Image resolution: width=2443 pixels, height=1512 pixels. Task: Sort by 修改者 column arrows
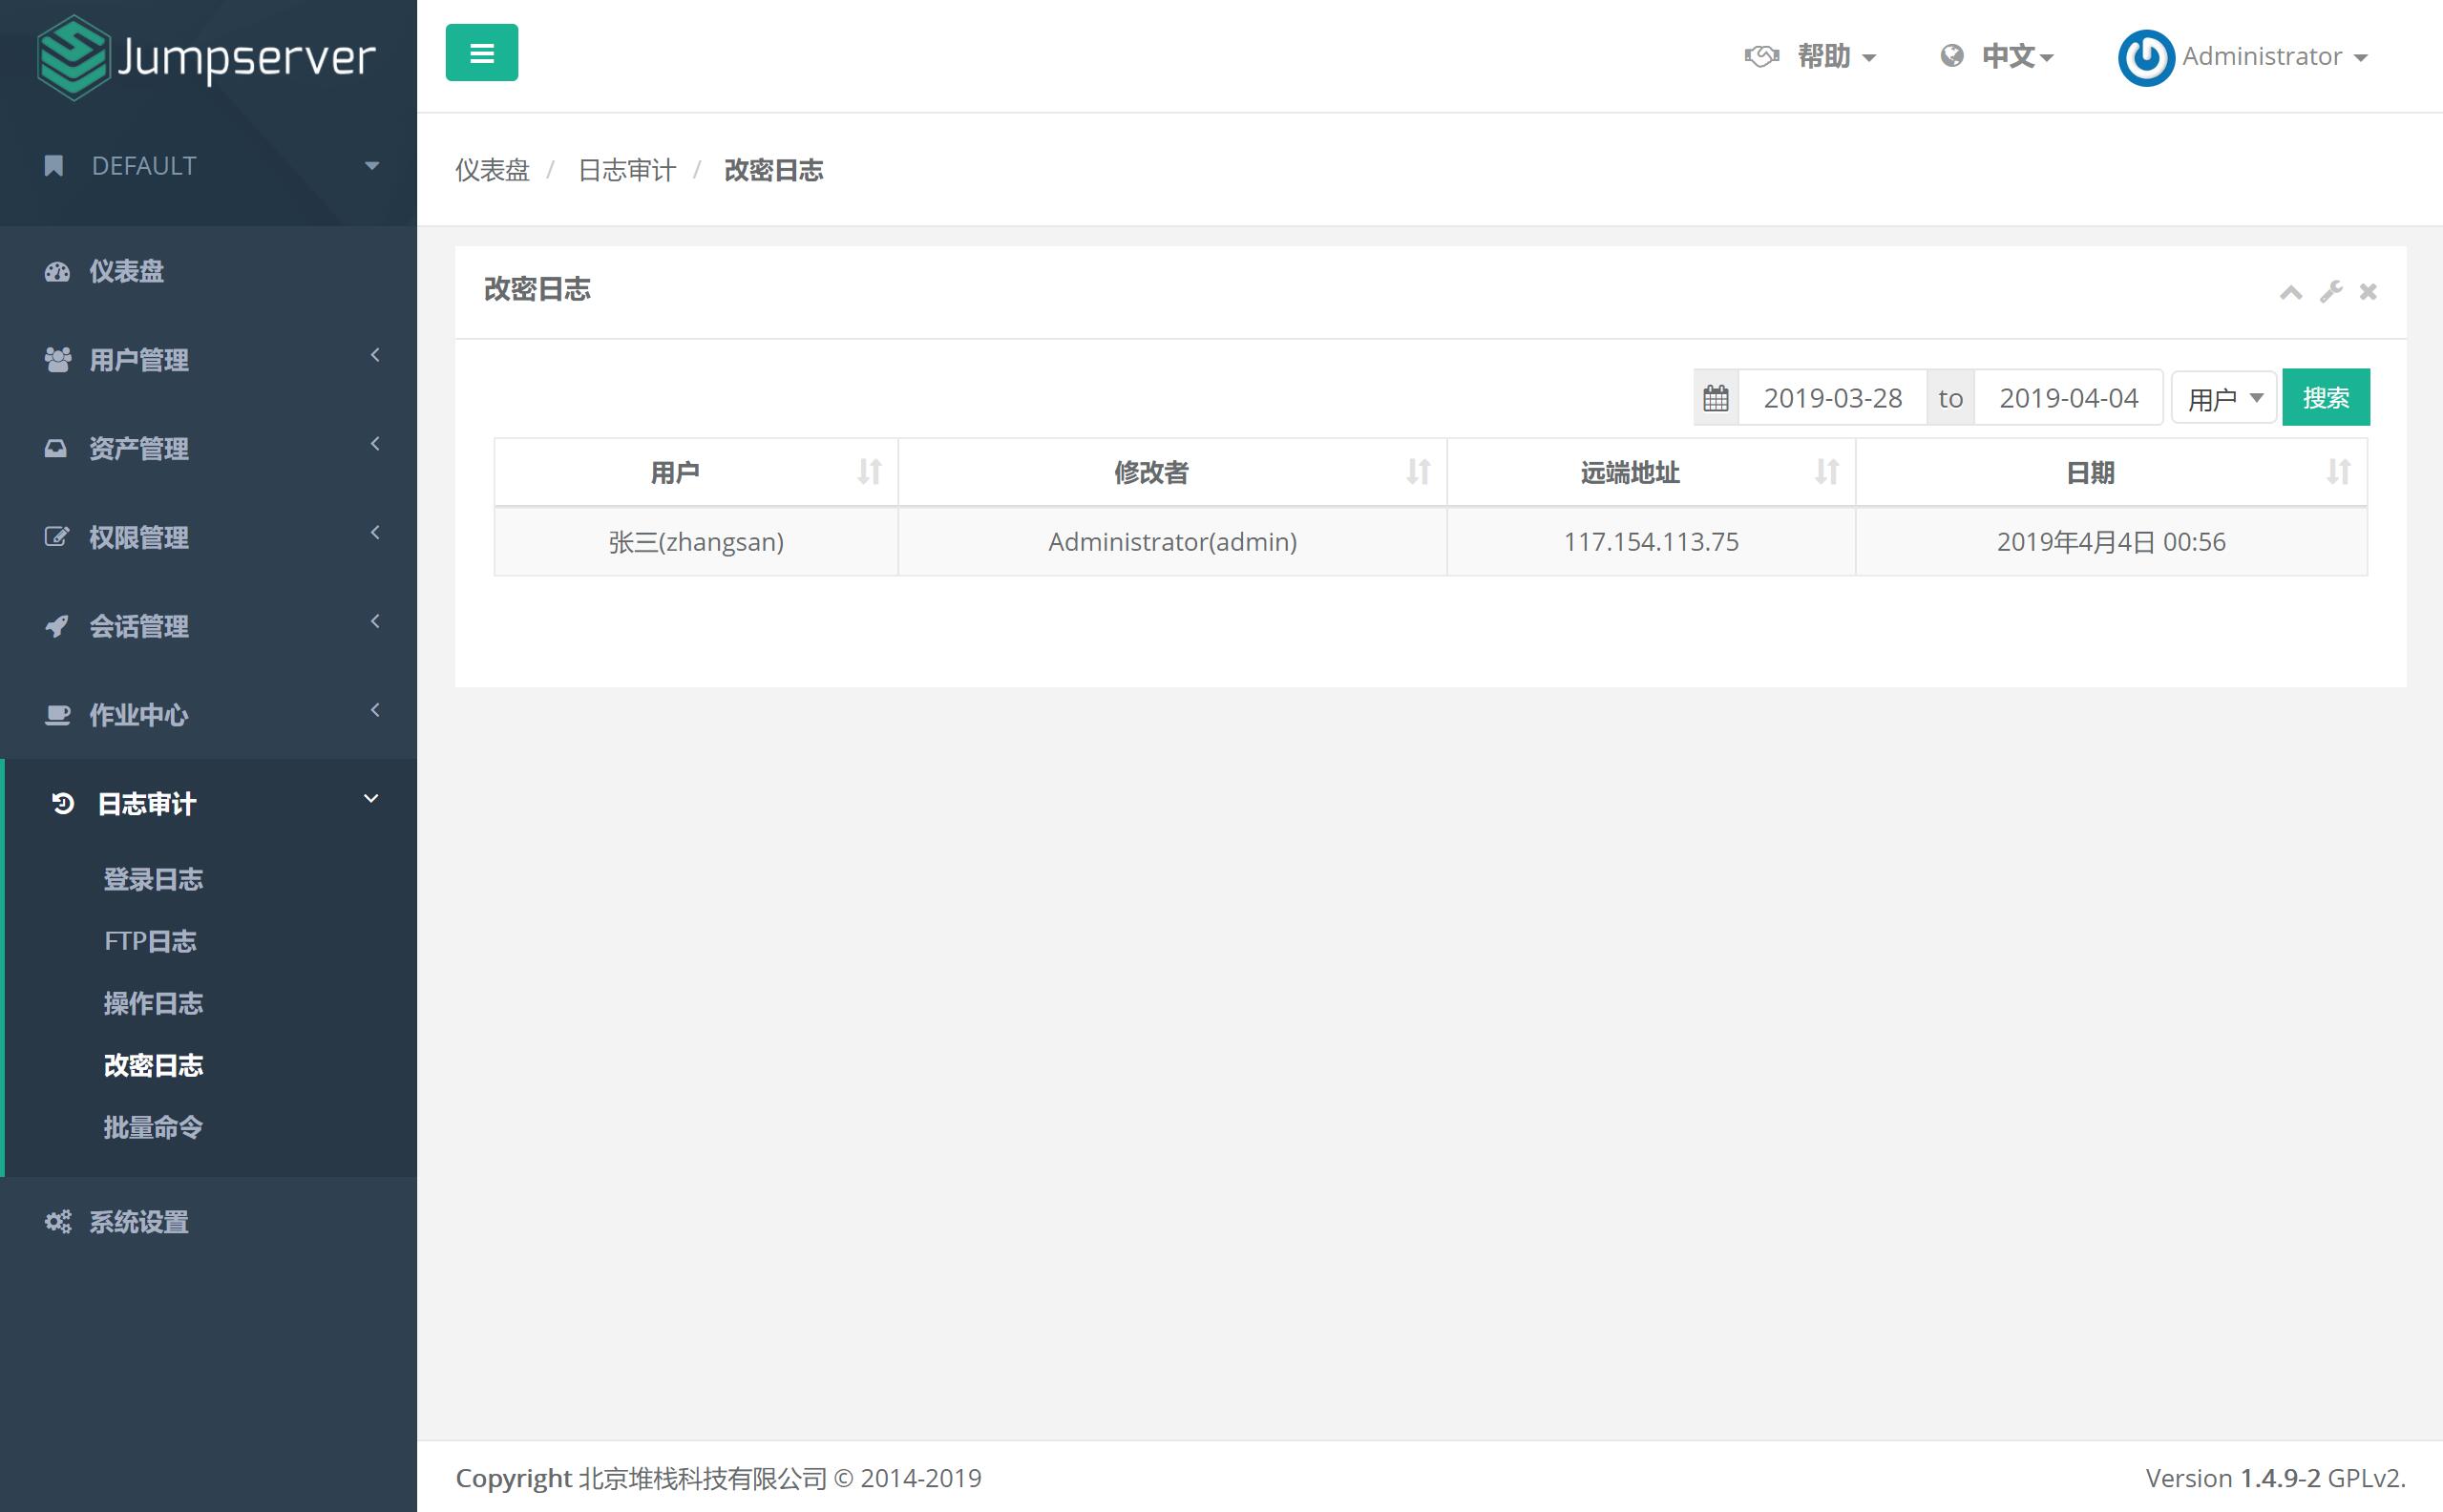pyautogui.click(x=1418, y=472)
